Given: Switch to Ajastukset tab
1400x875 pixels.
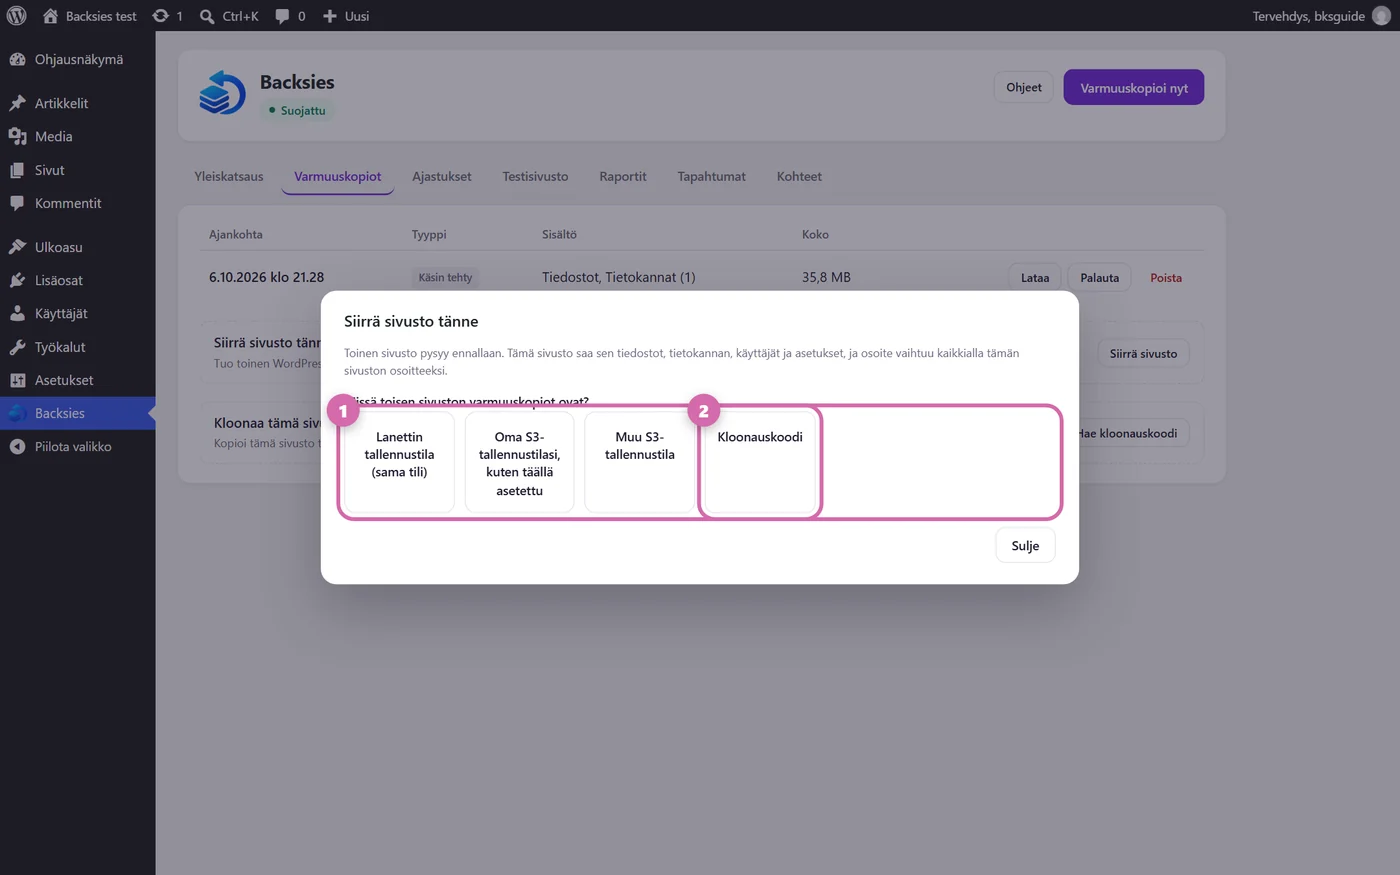Looking at the screenshot, I should pyautogui.click(x=442, y=176).
